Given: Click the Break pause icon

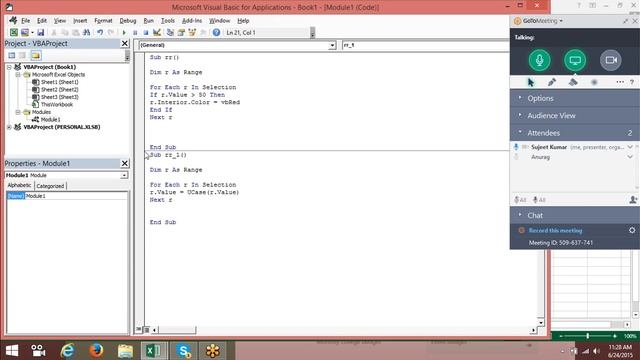Looking at the screenshot, I should point(135,33).
